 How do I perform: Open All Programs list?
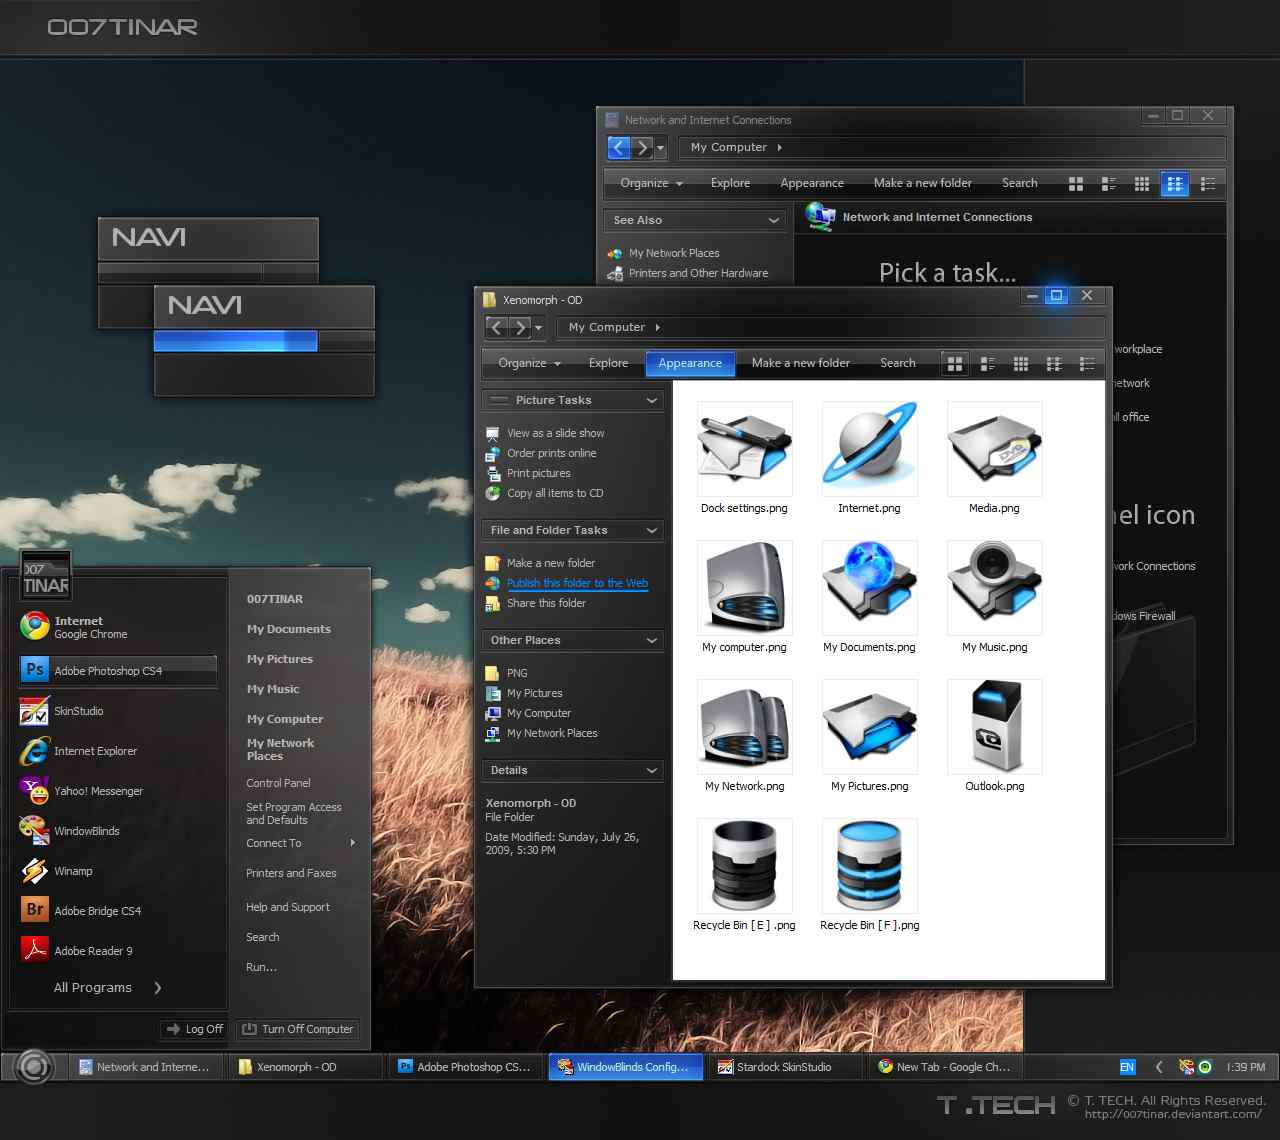(x=107, y=987)
